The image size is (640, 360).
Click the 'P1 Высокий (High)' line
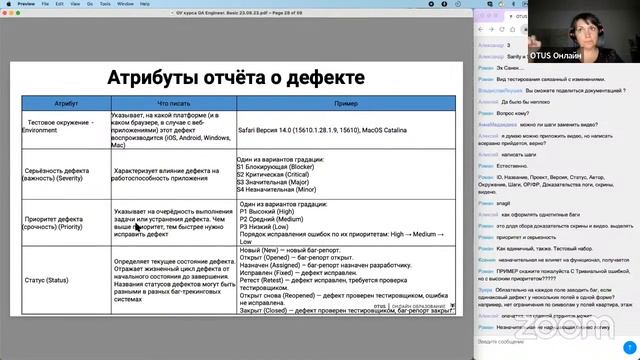tap(267, 212)
